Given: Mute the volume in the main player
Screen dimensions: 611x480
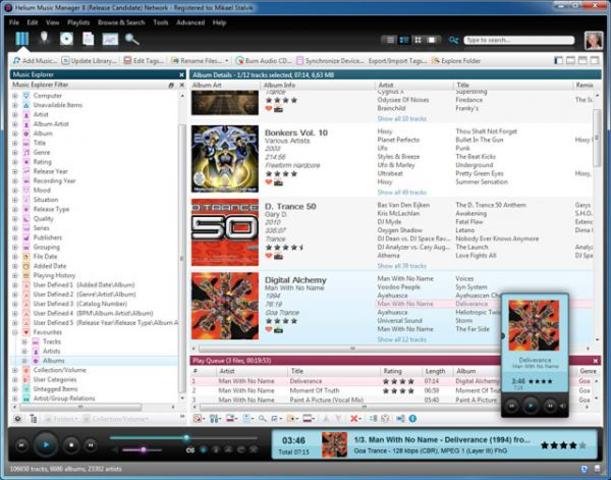Looking at the screenshot, I should (x=115, y=450).
